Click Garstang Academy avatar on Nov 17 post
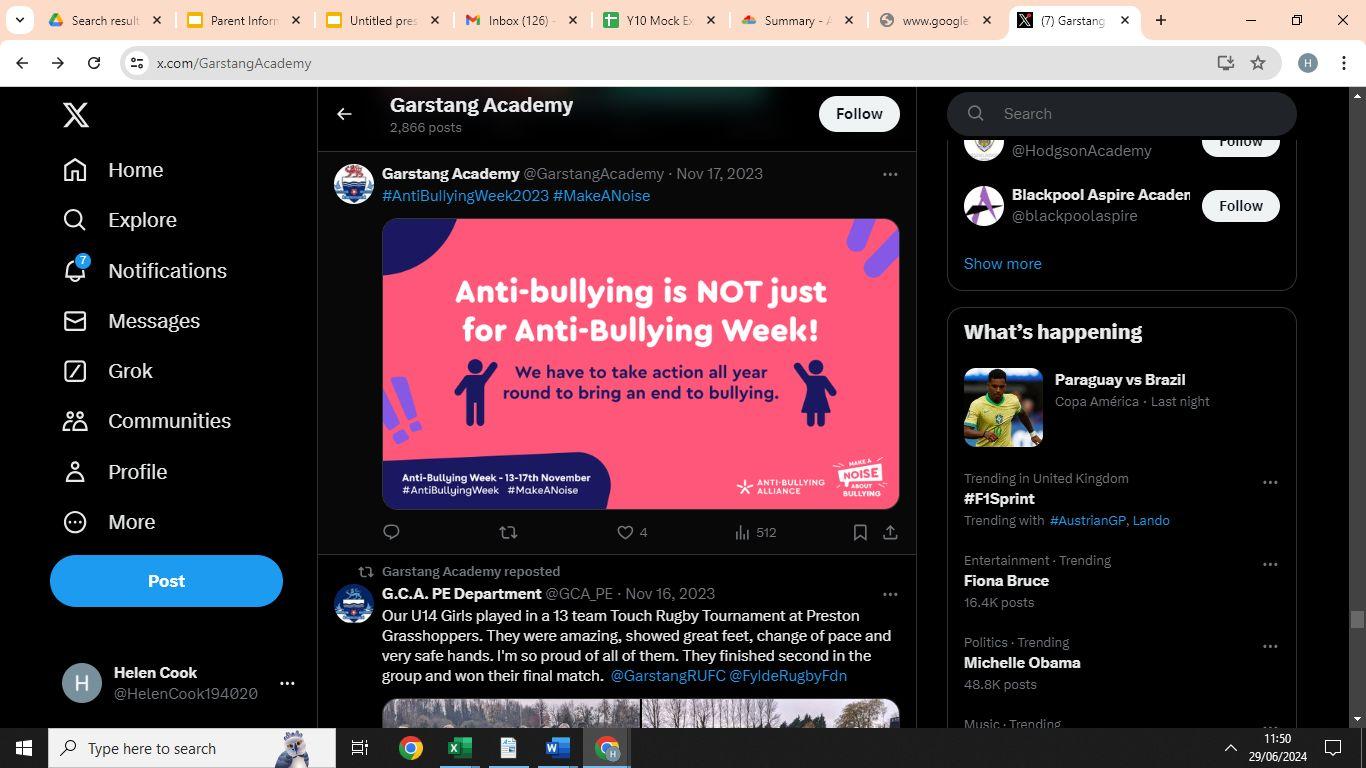The image size is (1366, 768). click(x=353, y=184)
